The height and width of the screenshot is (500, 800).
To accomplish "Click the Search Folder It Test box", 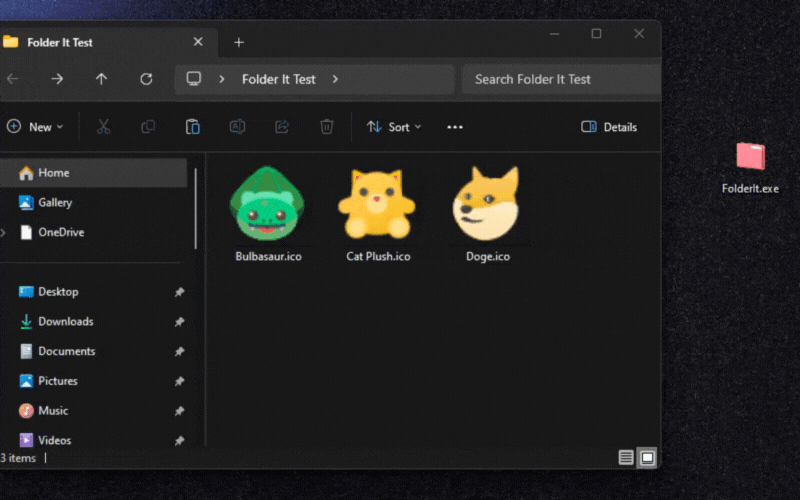I will (x=561, y=79).
